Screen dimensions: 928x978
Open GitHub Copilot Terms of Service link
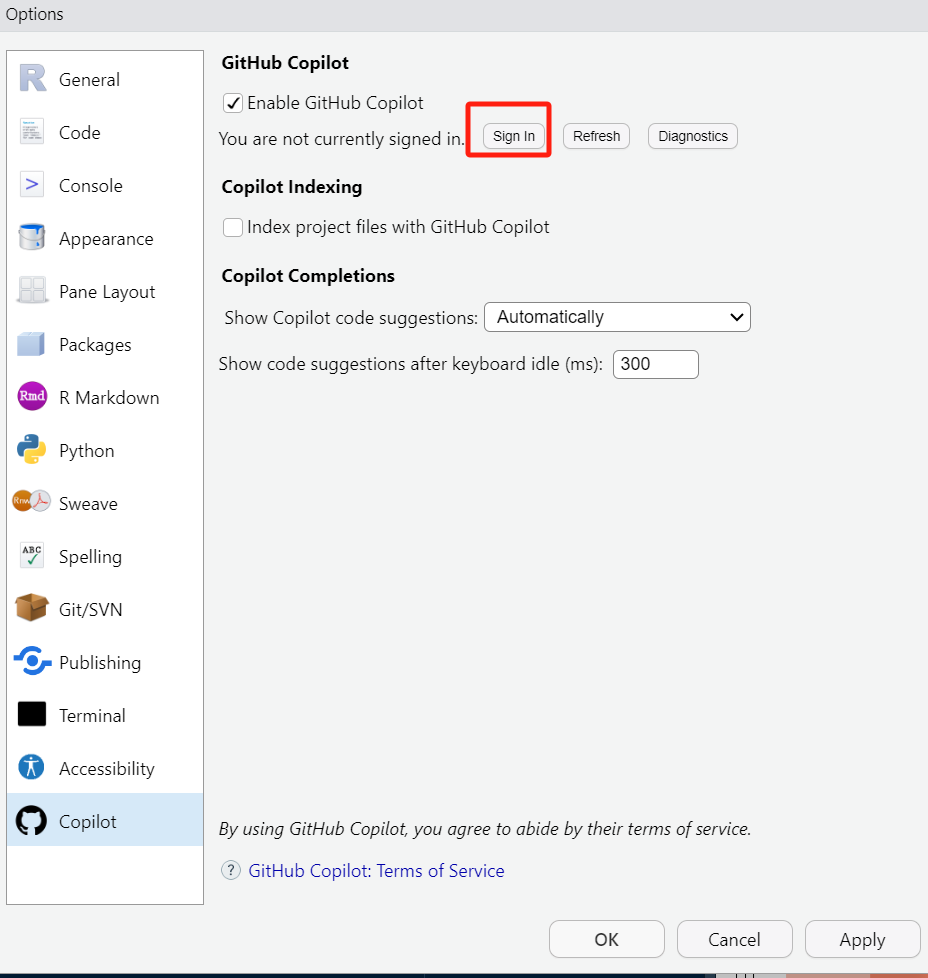(x=376, y=871)
